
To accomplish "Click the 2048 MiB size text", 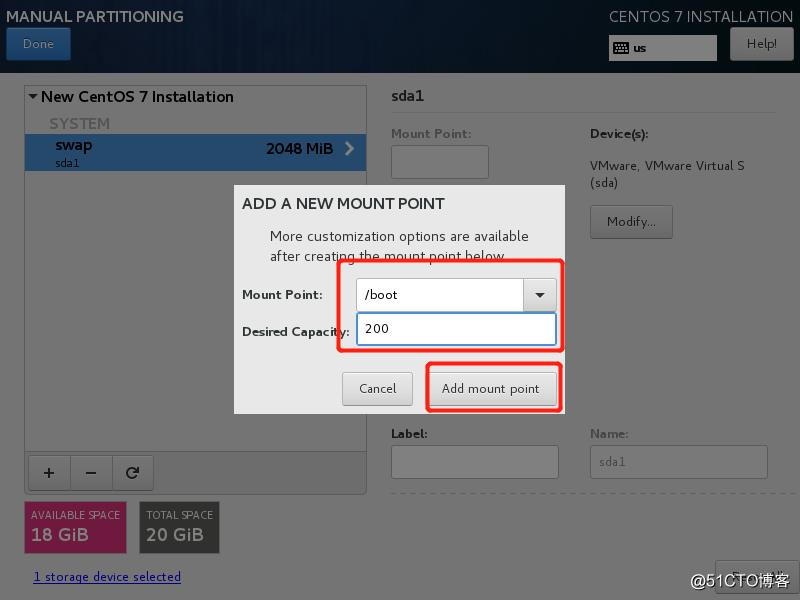I will pos(299,148).
